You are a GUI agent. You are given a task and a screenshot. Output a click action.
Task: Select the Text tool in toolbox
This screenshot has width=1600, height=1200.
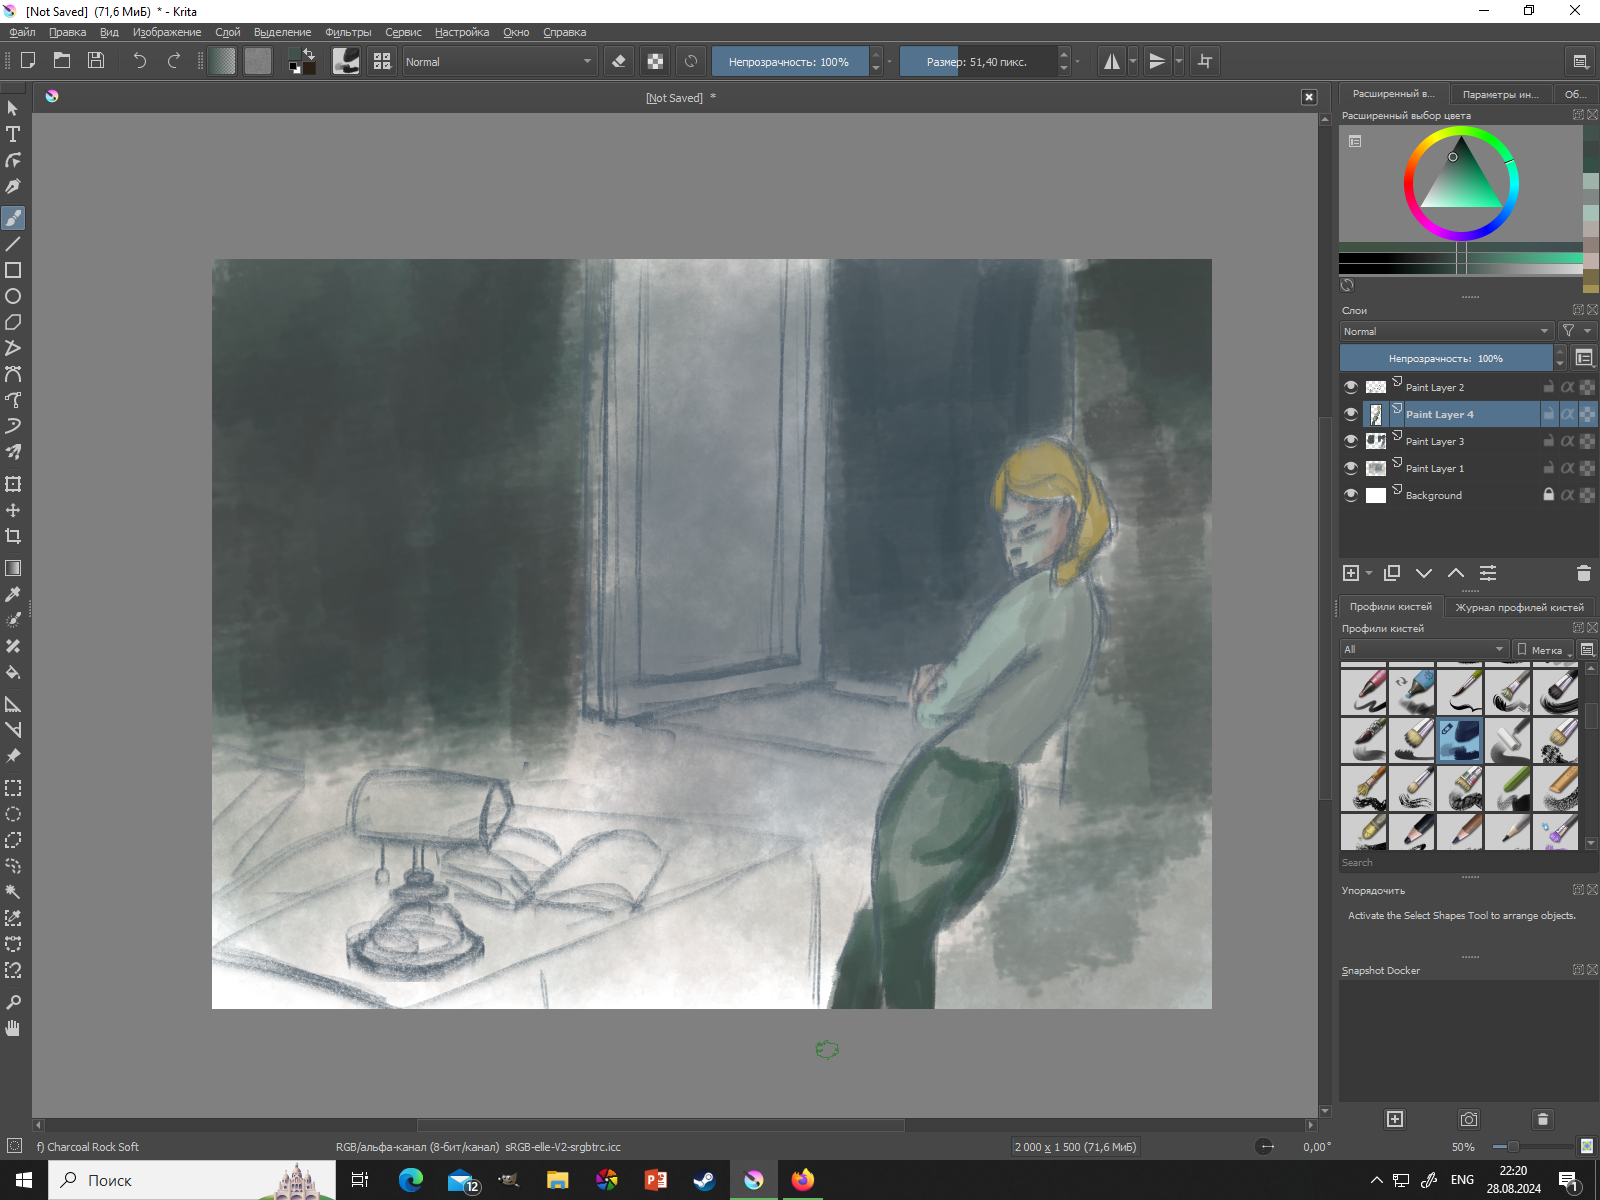tap(13, 134)
